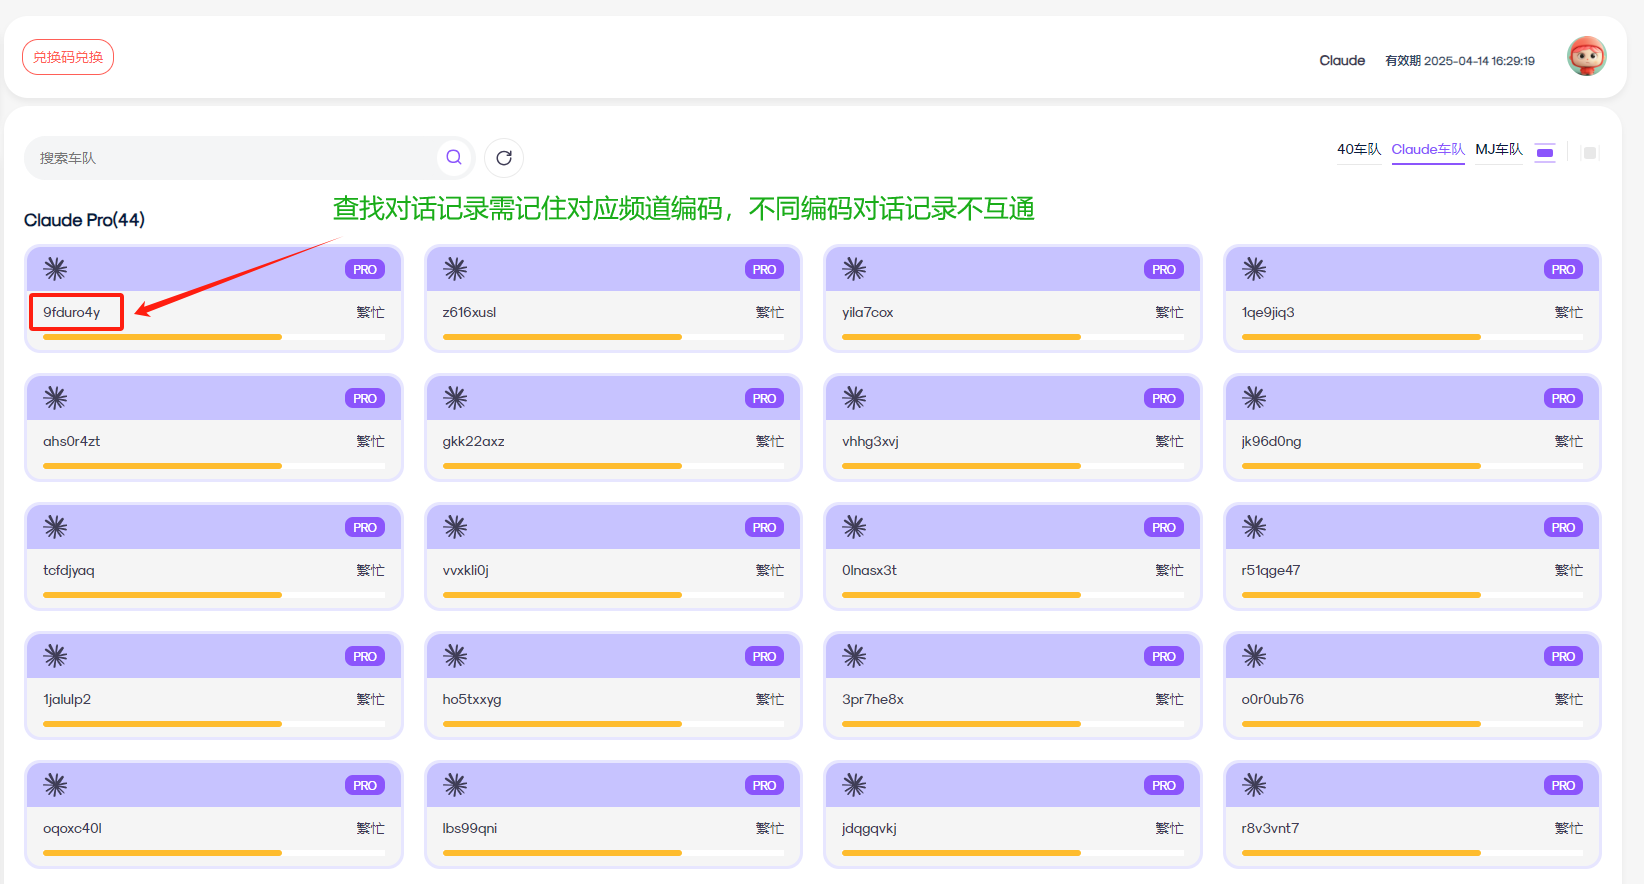Open the user avatar in header
This screenshot has height=884, width=1644.
tap(1586, 57)
